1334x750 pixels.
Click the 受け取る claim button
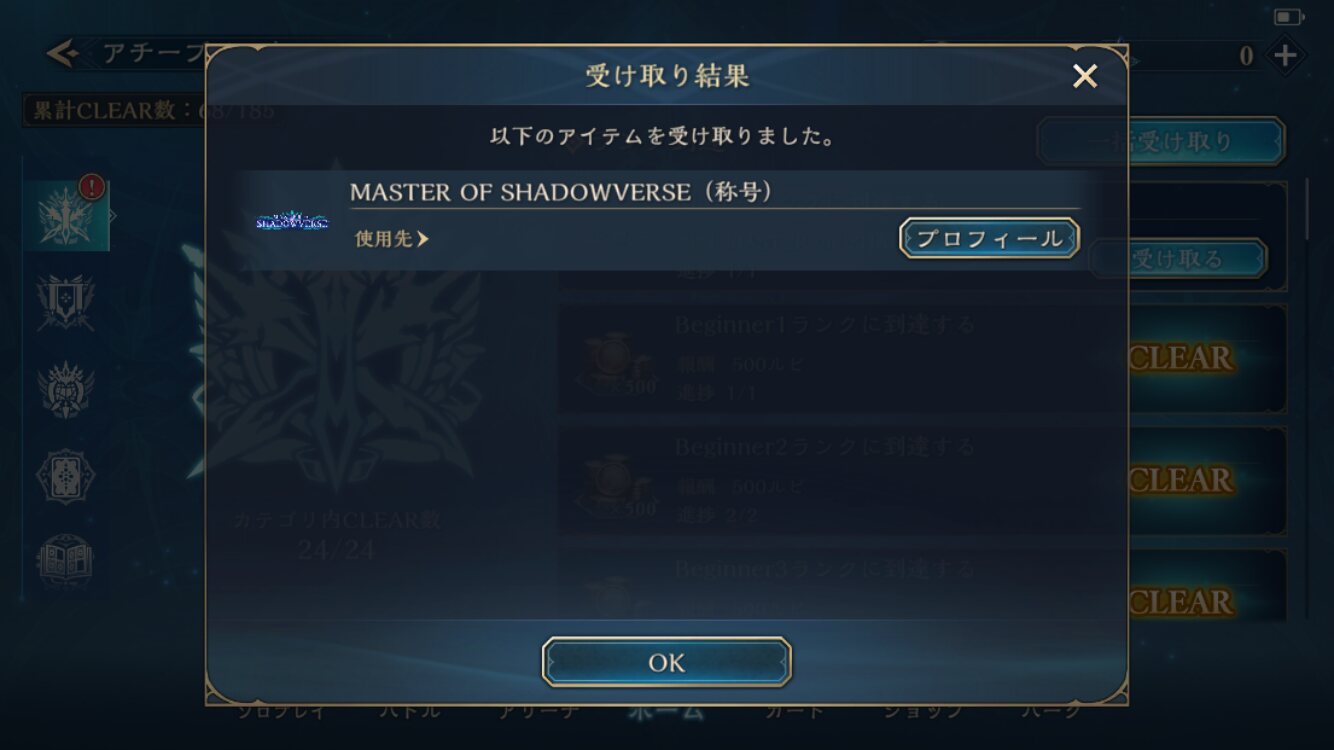[x=1178, y=259]
